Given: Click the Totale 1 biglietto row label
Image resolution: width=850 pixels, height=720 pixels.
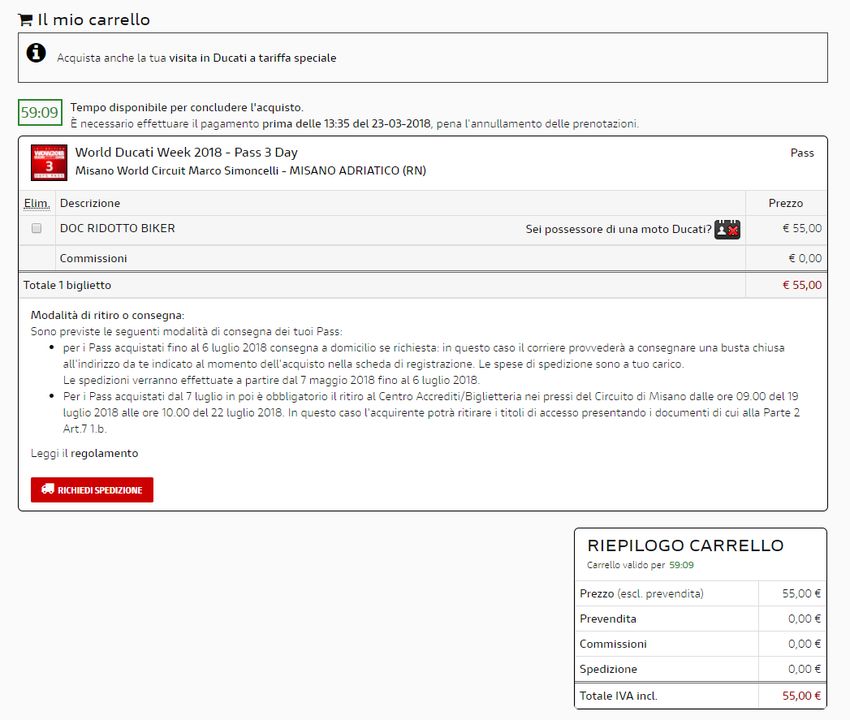Looking at the screenshot, I should point(67,285).
